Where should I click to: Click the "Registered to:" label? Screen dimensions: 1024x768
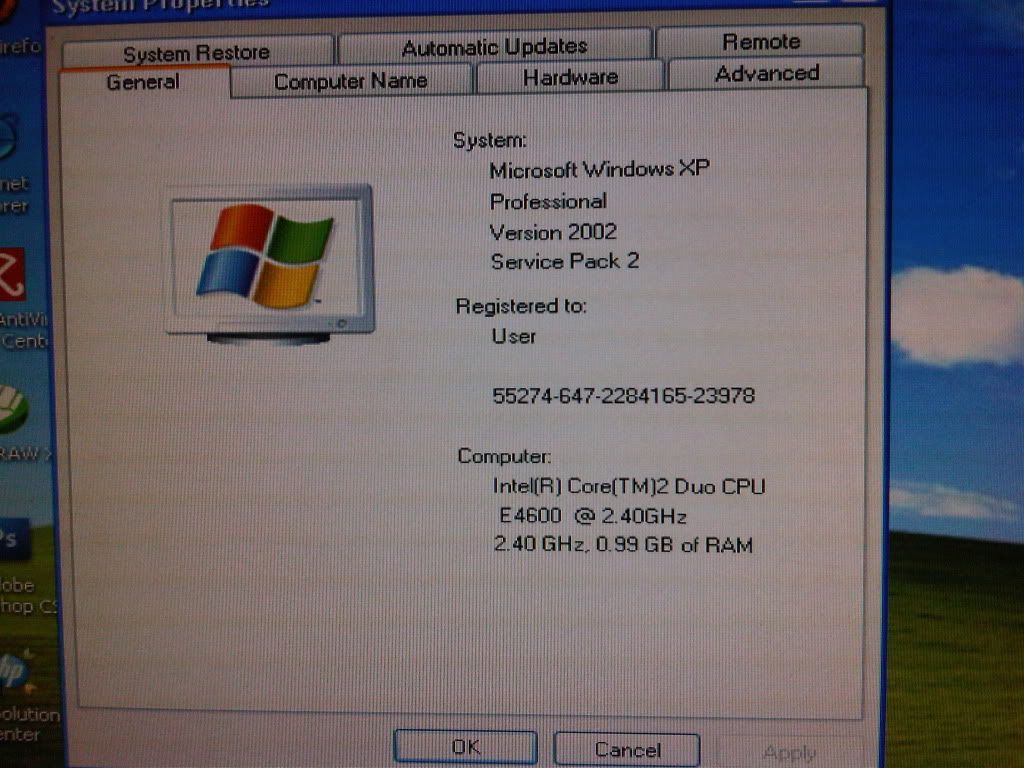click(x=521, y=306)
